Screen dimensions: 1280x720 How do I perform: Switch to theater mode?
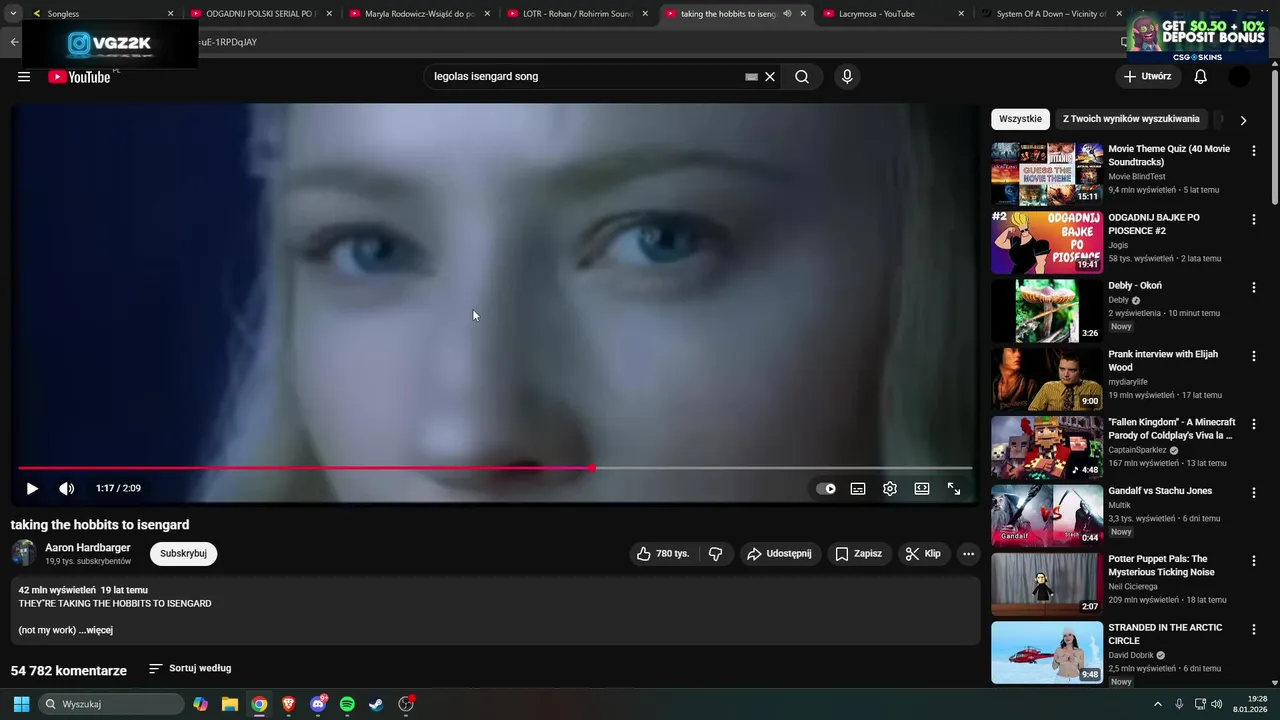pyautogui.click(x=922, y=489)
